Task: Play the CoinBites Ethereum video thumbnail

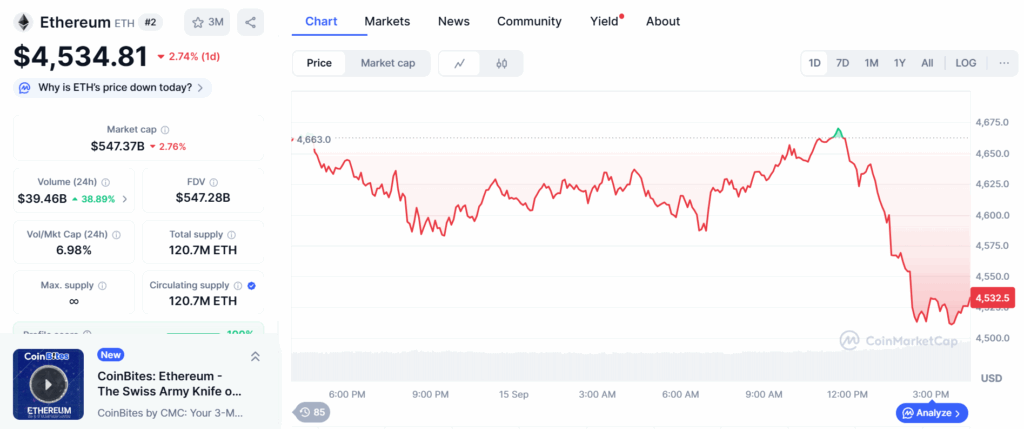Action: point(48,384)
